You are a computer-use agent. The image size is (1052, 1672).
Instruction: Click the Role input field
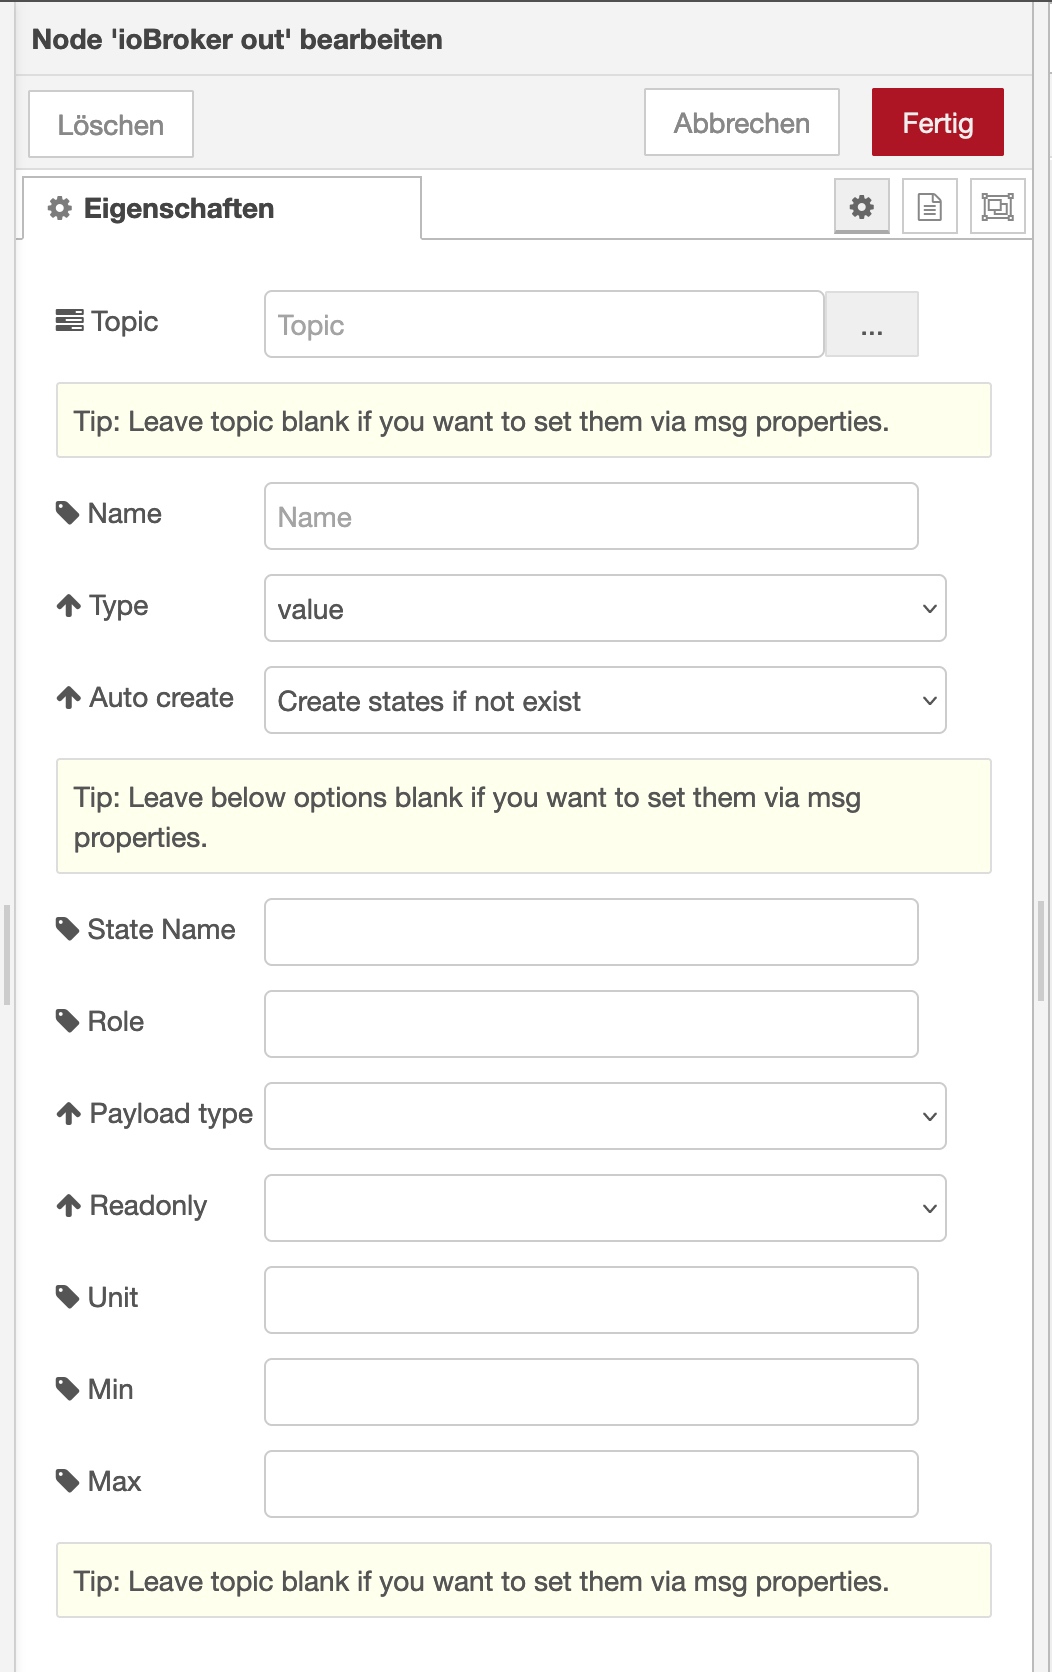[x=590, y=1025]
